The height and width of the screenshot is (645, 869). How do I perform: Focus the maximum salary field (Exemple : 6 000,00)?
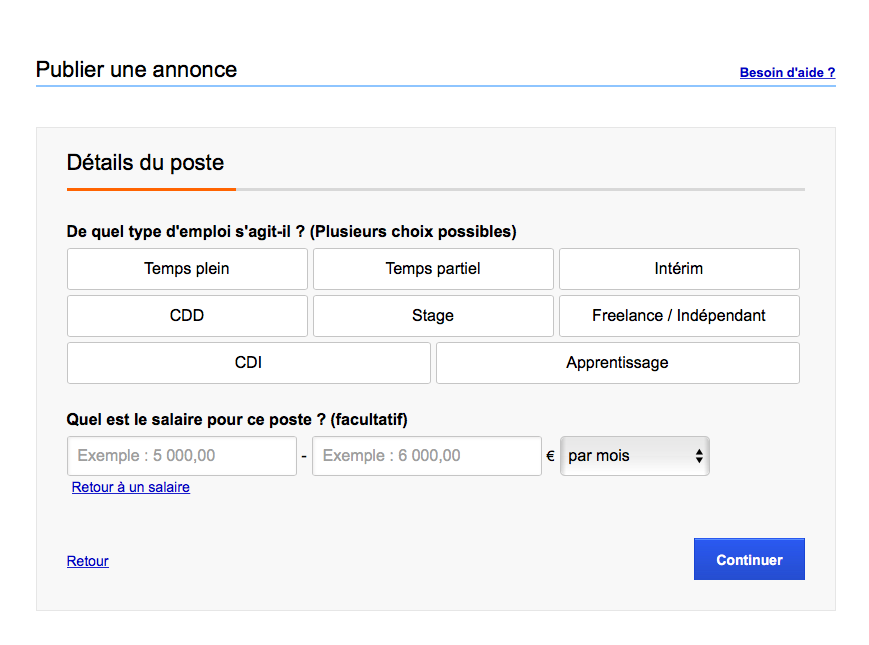click(x=427, y=456)
